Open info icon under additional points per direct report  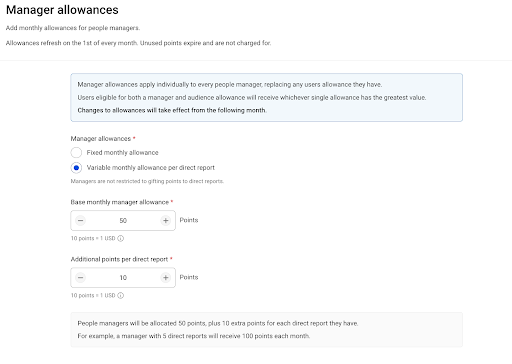[x=121, y=295]
